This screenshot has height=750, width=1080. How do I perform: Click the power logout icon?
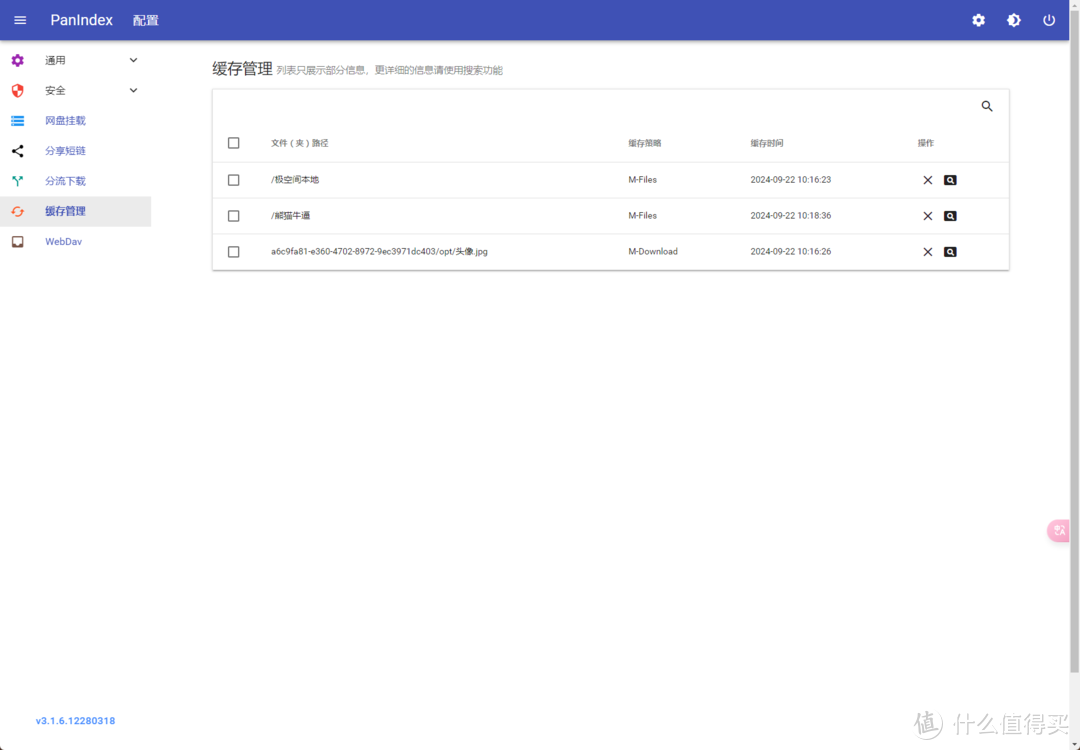point(1049,20)
